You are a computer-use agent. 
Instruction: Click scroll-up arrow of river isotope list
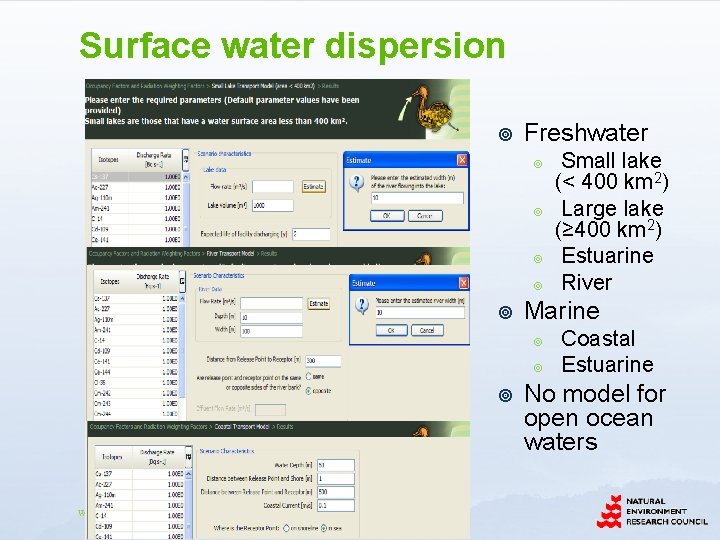(182, 298)
